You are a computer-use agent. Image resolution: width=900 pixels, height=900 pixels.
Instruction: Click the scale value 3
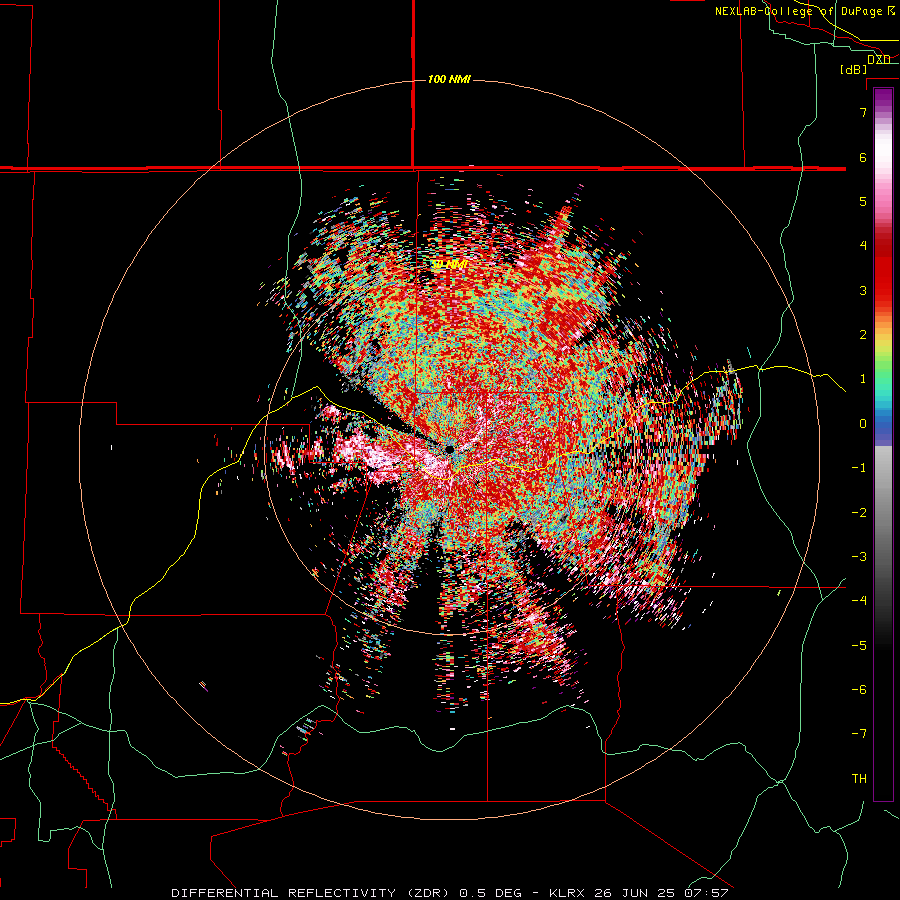point(863,290)
